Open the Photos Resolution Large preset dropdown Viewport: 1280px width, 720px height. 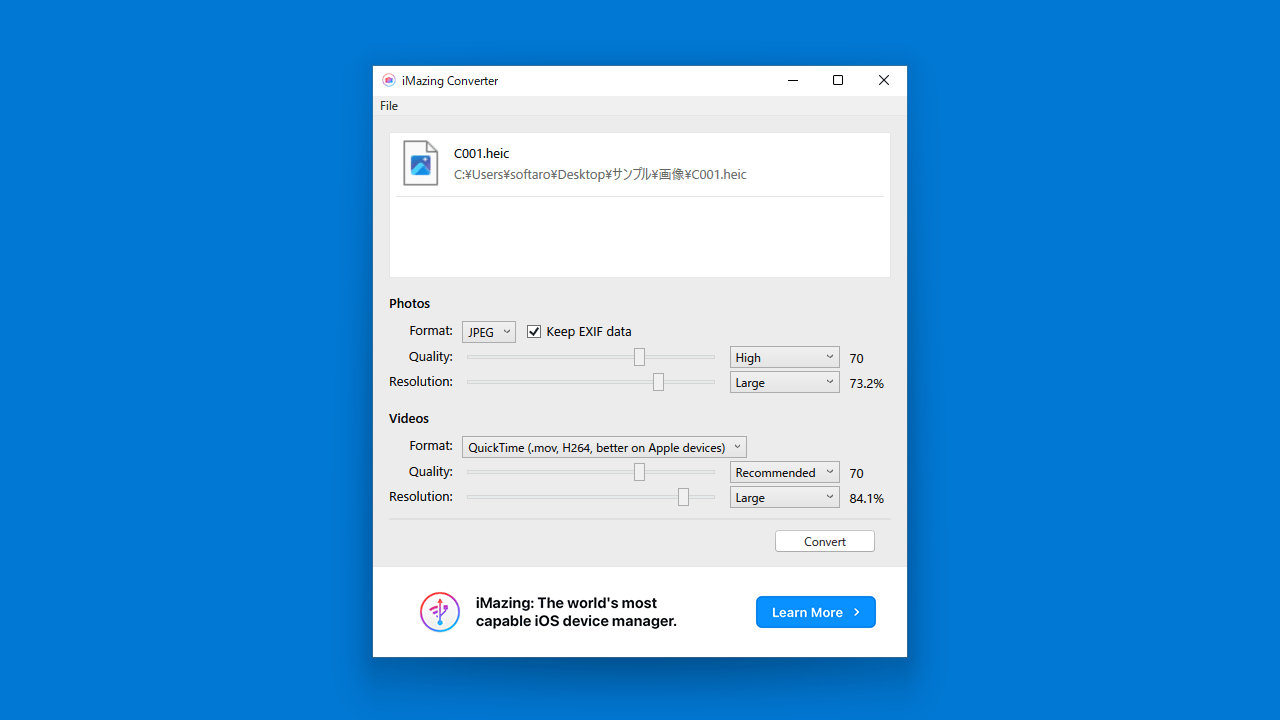(x=785, y=382)
